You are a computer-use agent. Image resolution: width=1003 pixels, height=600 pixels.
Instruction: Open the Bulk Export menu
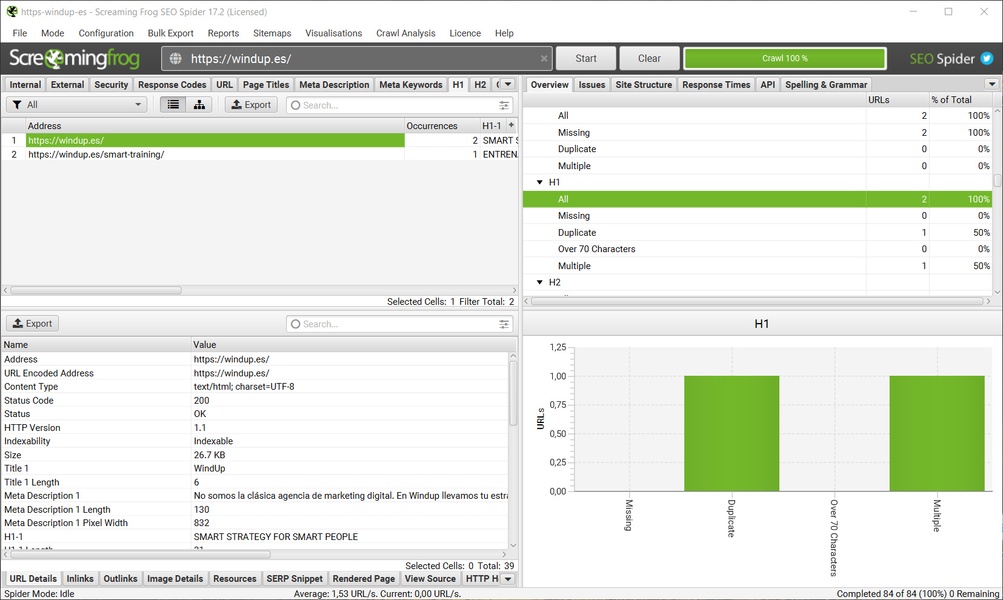tap(170, 33)
